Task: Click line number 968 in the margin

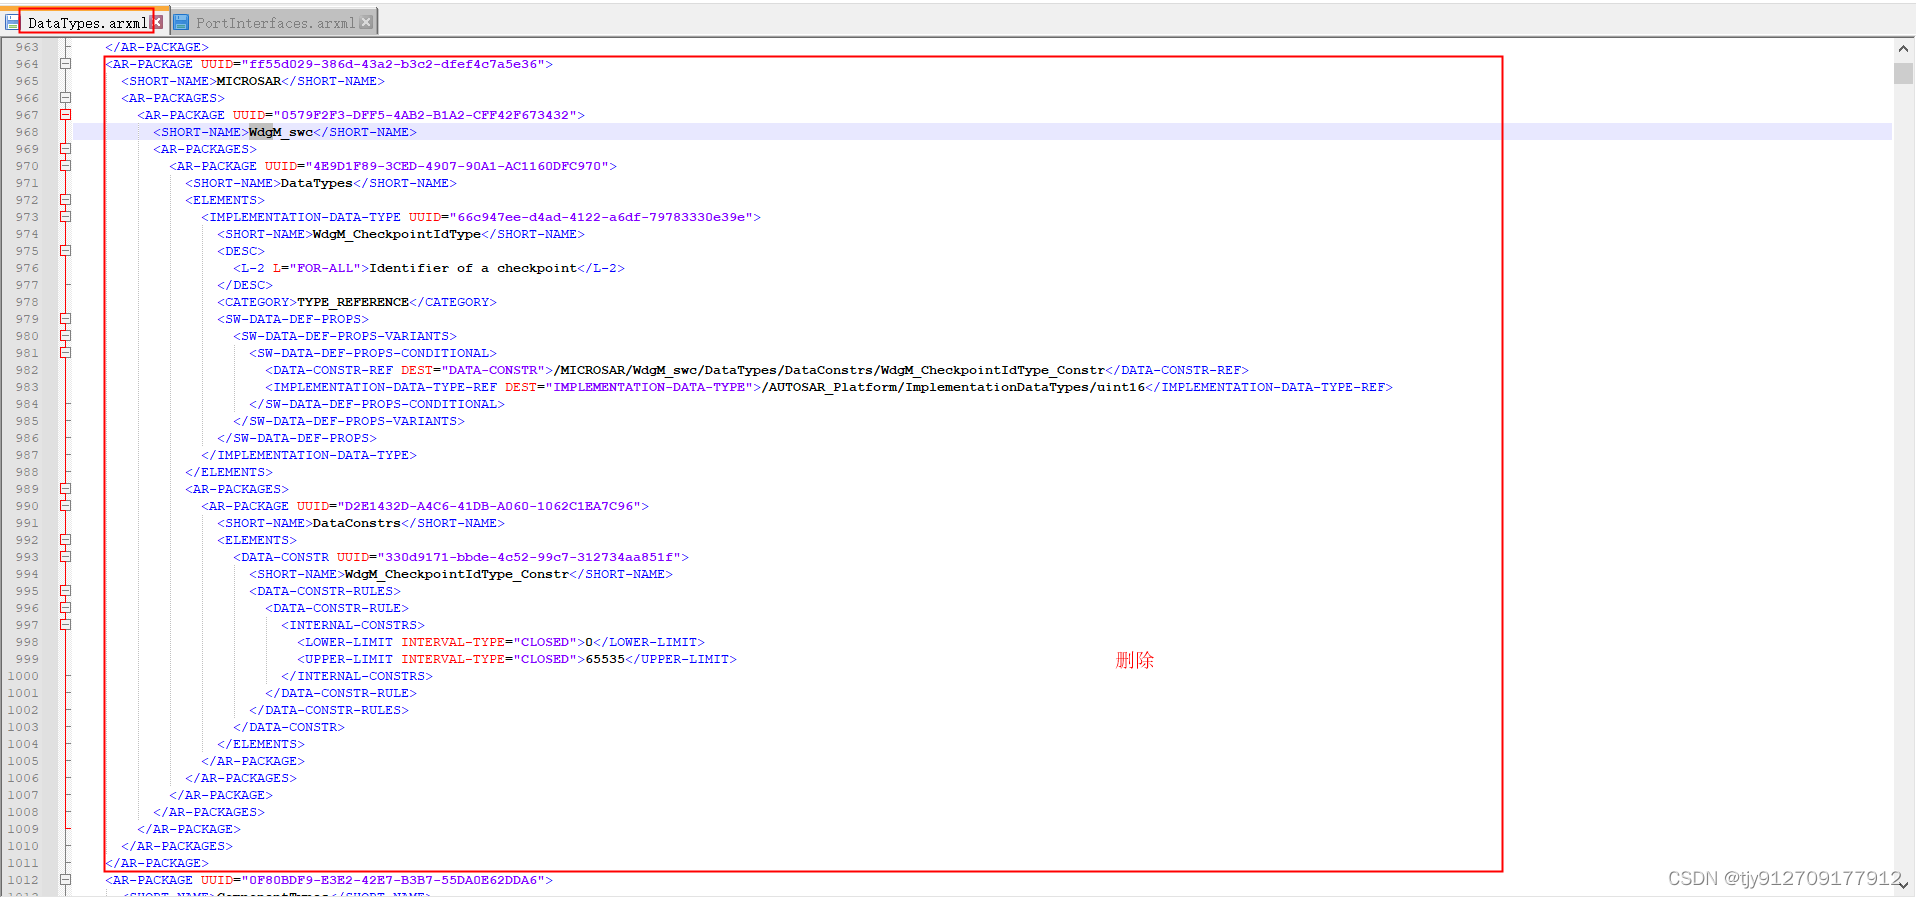Action: click(x=27, y=132)
